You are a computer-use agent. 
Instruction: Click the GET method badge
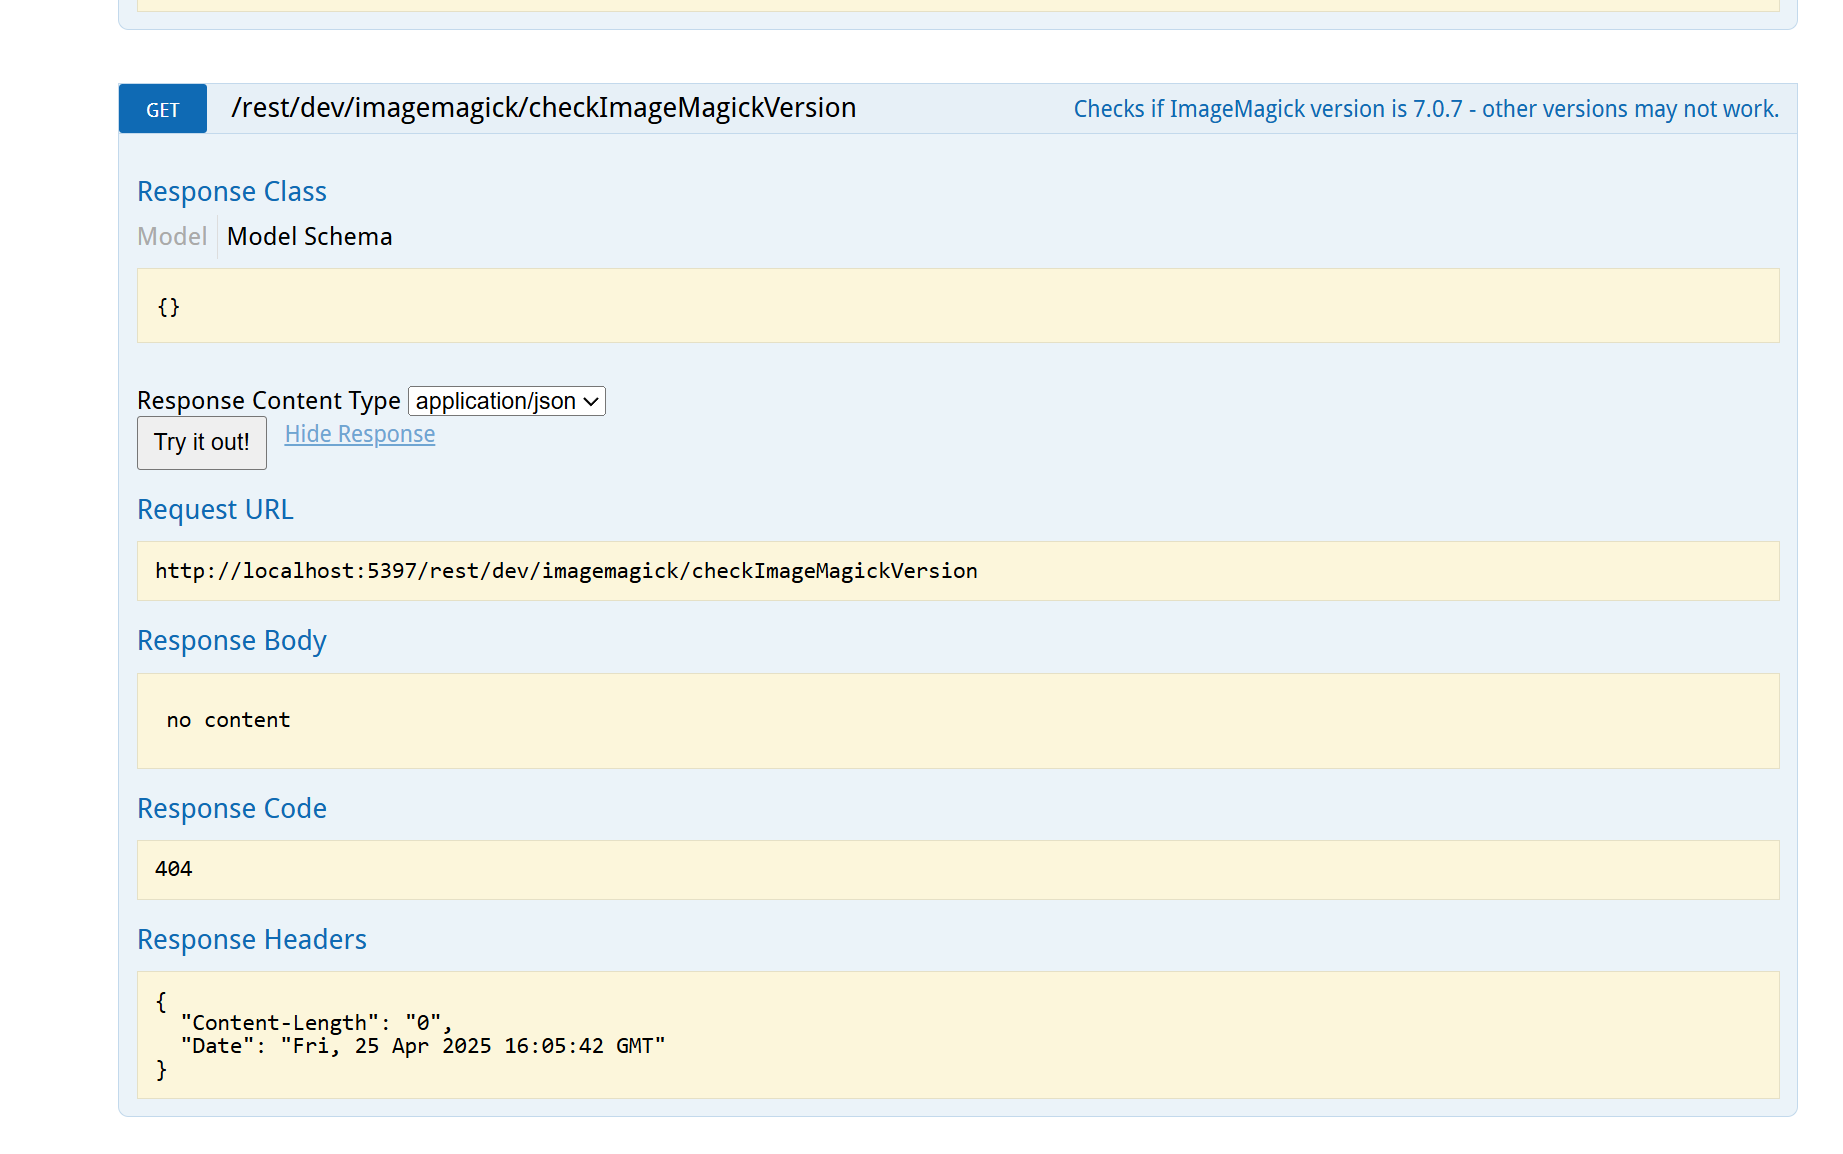click(x=162, y=109)
